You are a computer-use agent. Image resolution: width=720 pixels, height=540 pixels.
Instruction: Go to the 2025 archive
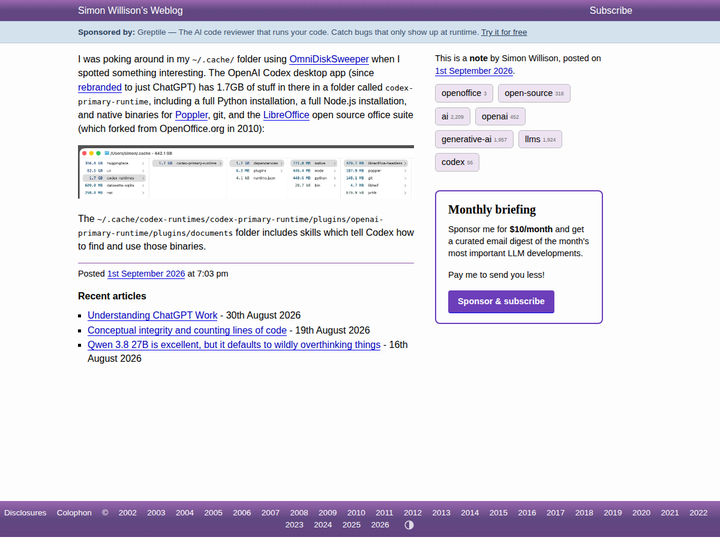point(351,525)
